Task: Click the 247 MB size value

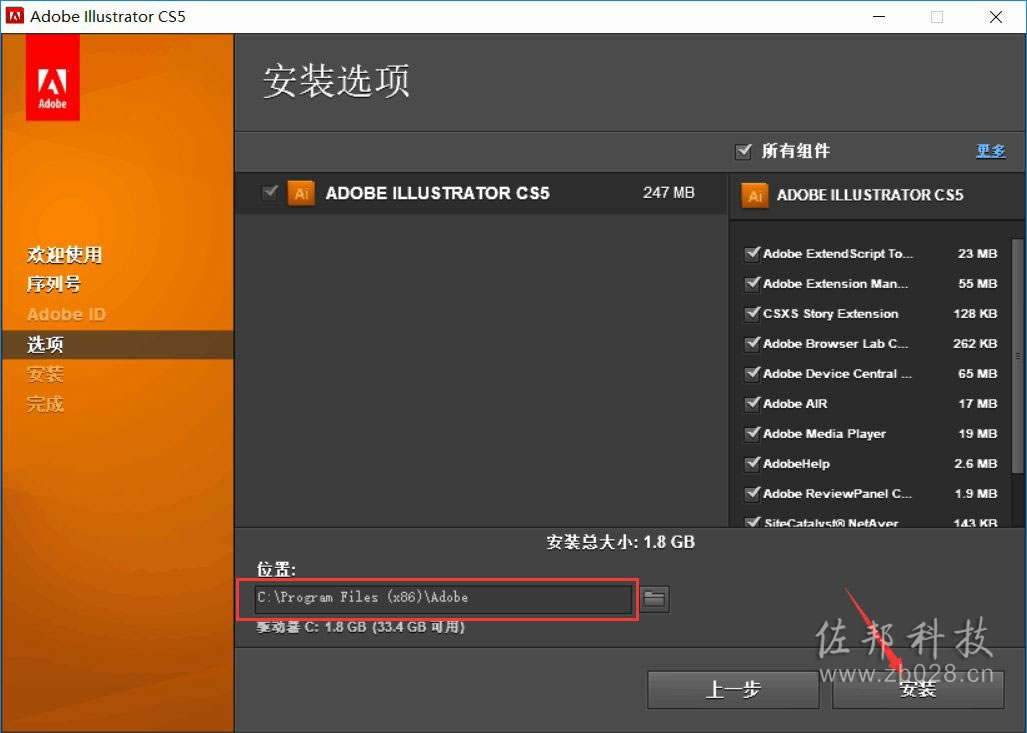Action: coord(669,193)
